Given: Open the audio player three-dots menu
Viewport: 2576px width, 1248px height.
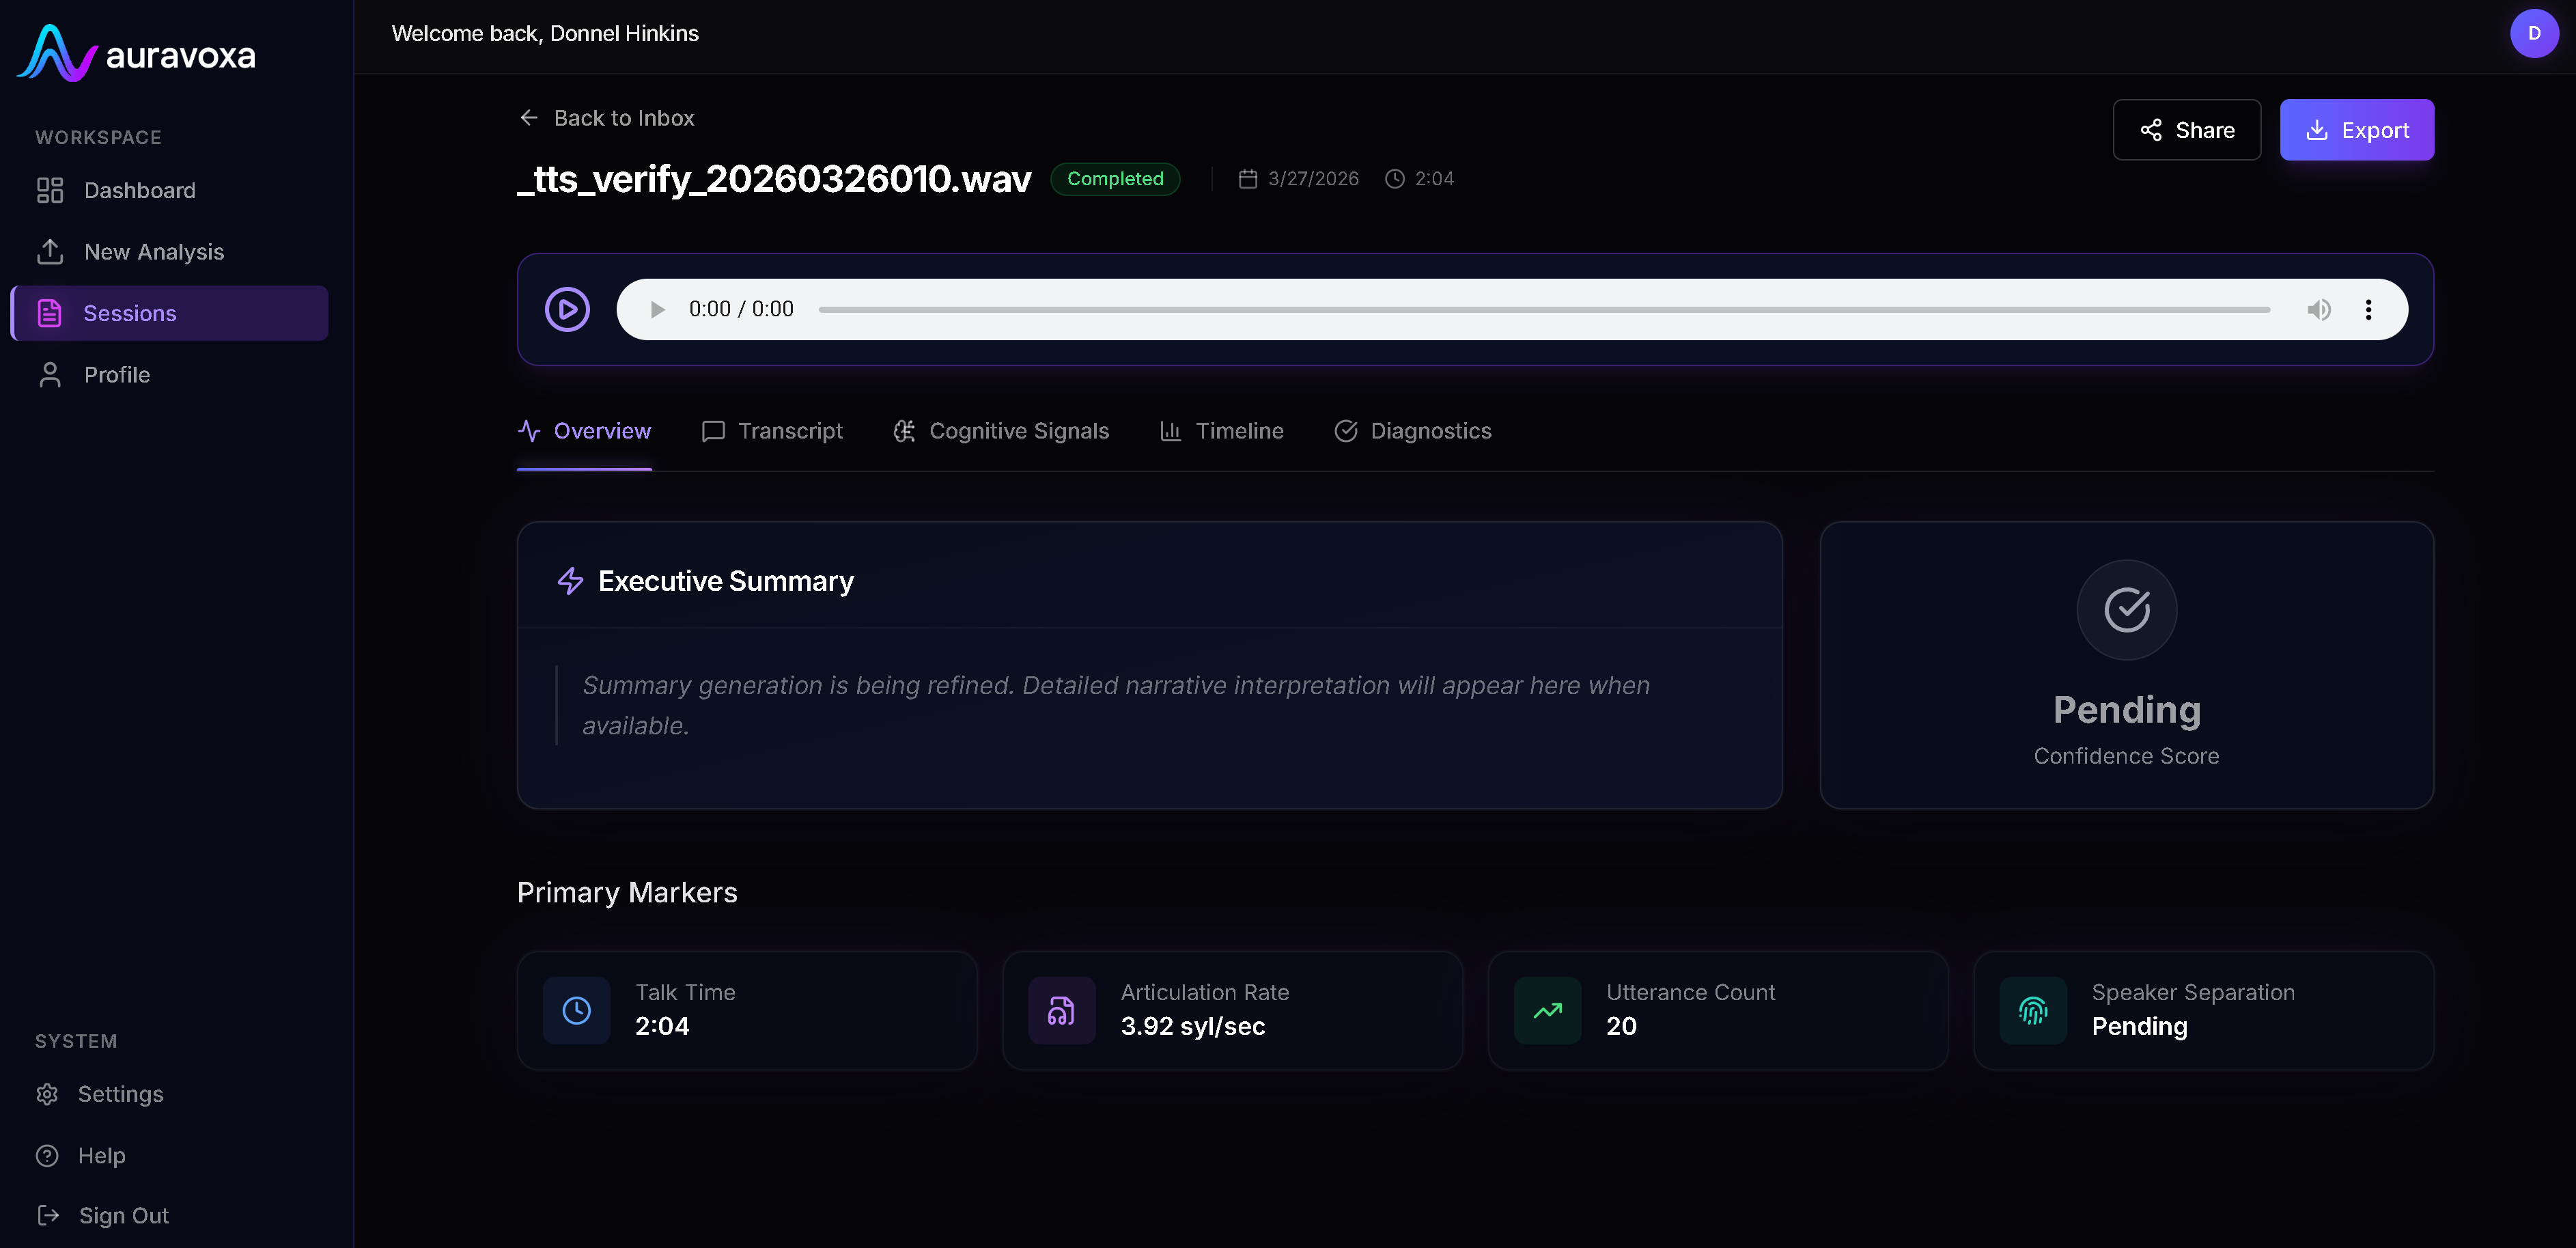Looking at the screenshot, I should point(2368,309).
